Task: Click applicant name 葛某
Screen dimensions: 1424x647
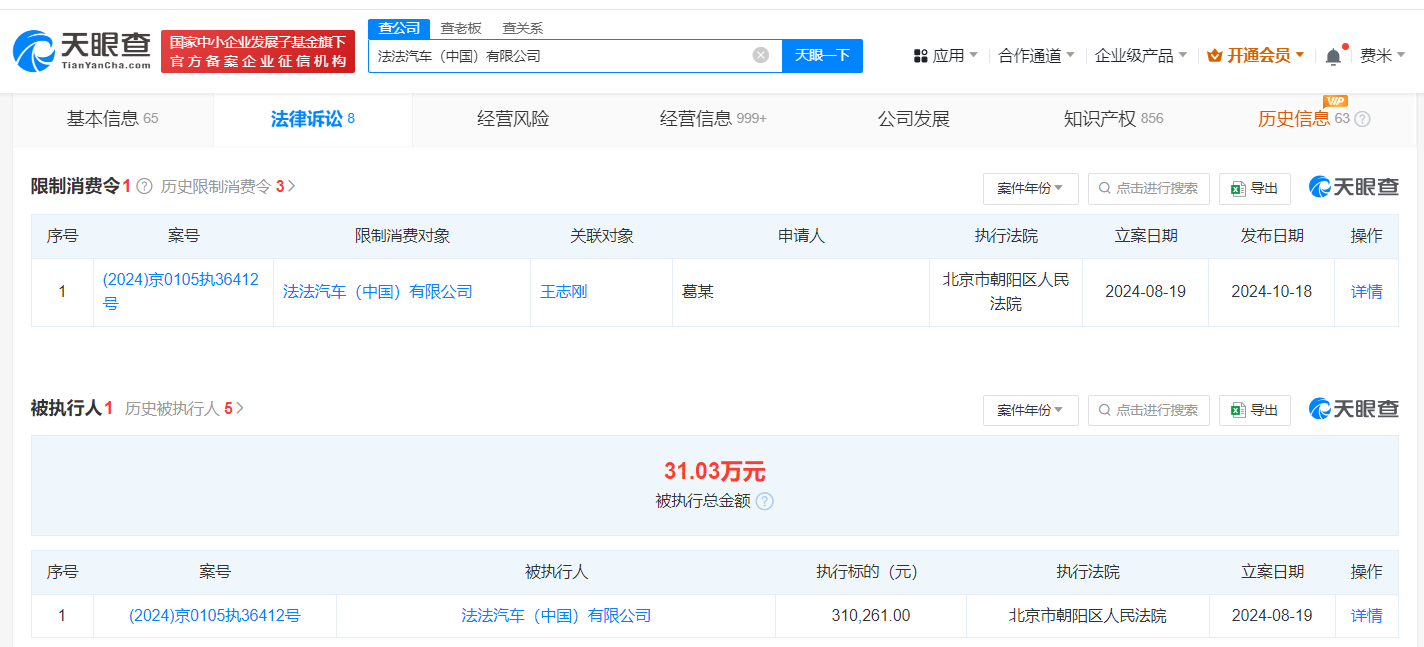Action: [x=698, y=292]
